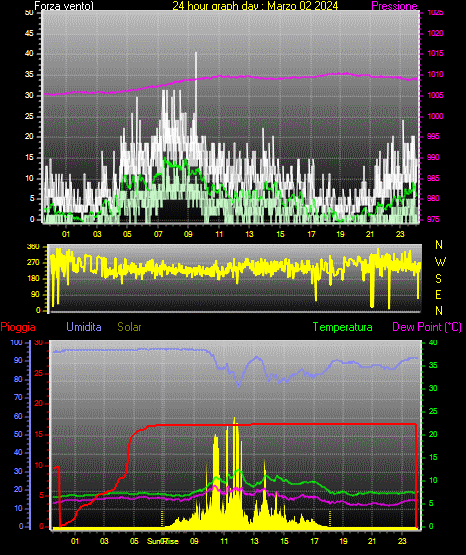Click red rain axis value 25

click(39, 373)
